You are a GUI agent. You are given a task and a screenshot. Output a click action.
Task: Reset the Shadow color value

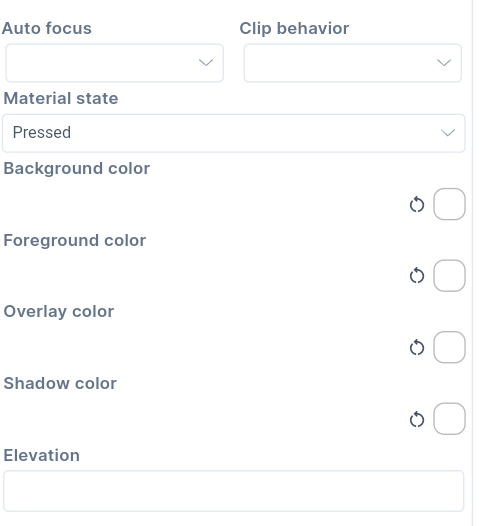(417, 419)
